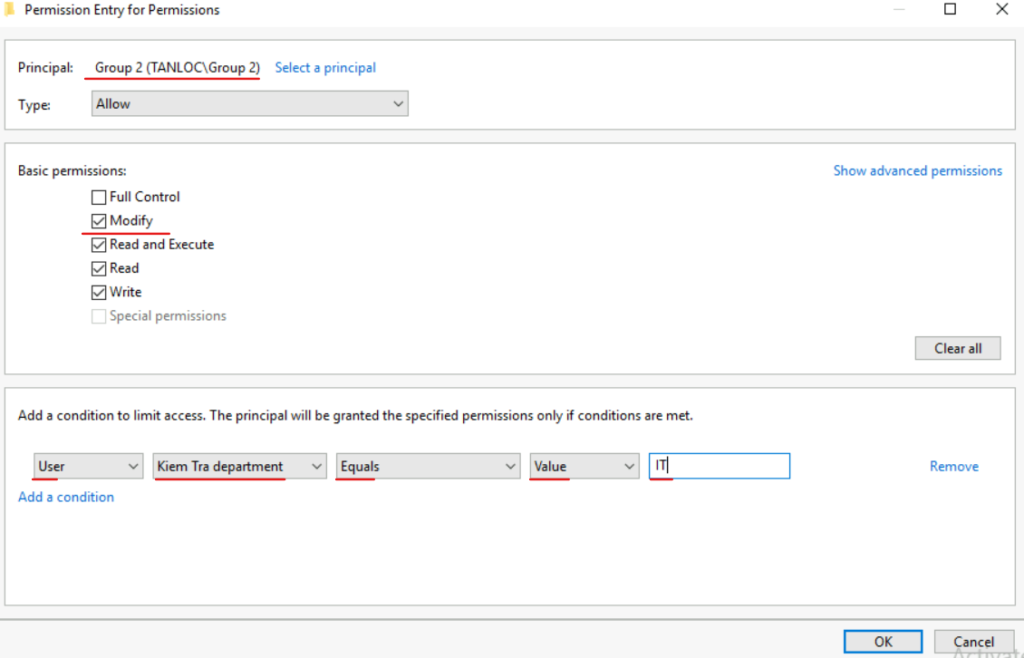Confirm with the OK button

(882, 641)
